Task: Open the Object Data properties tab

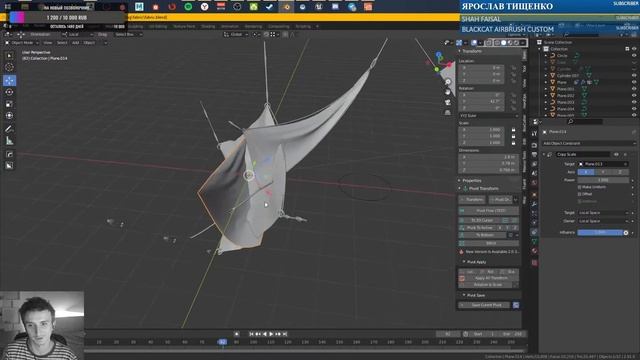Action: (534, 242)
